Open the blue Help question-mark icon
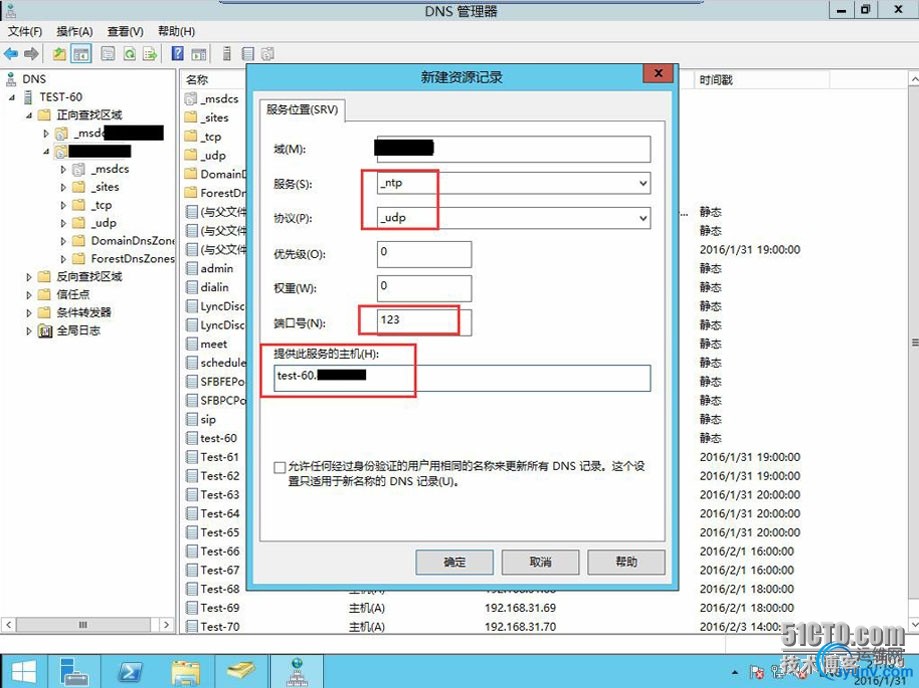 (178, 54)
